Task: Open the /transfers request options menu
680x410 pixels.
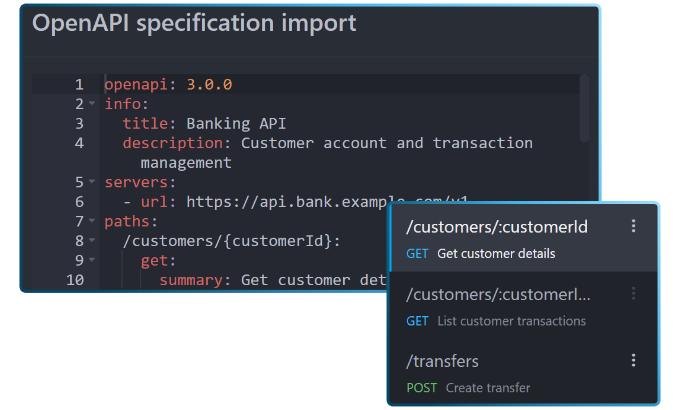Action: click(633, 360)
